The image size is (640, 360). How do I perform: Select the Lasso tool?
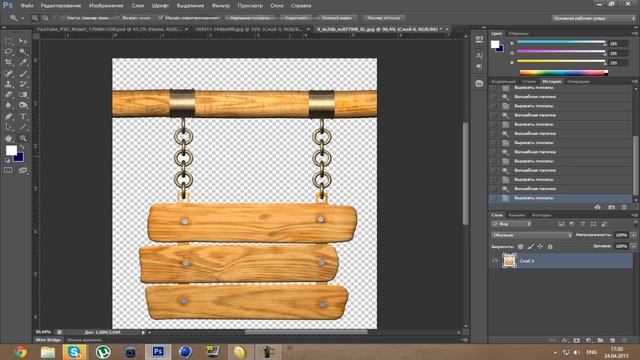9,52
